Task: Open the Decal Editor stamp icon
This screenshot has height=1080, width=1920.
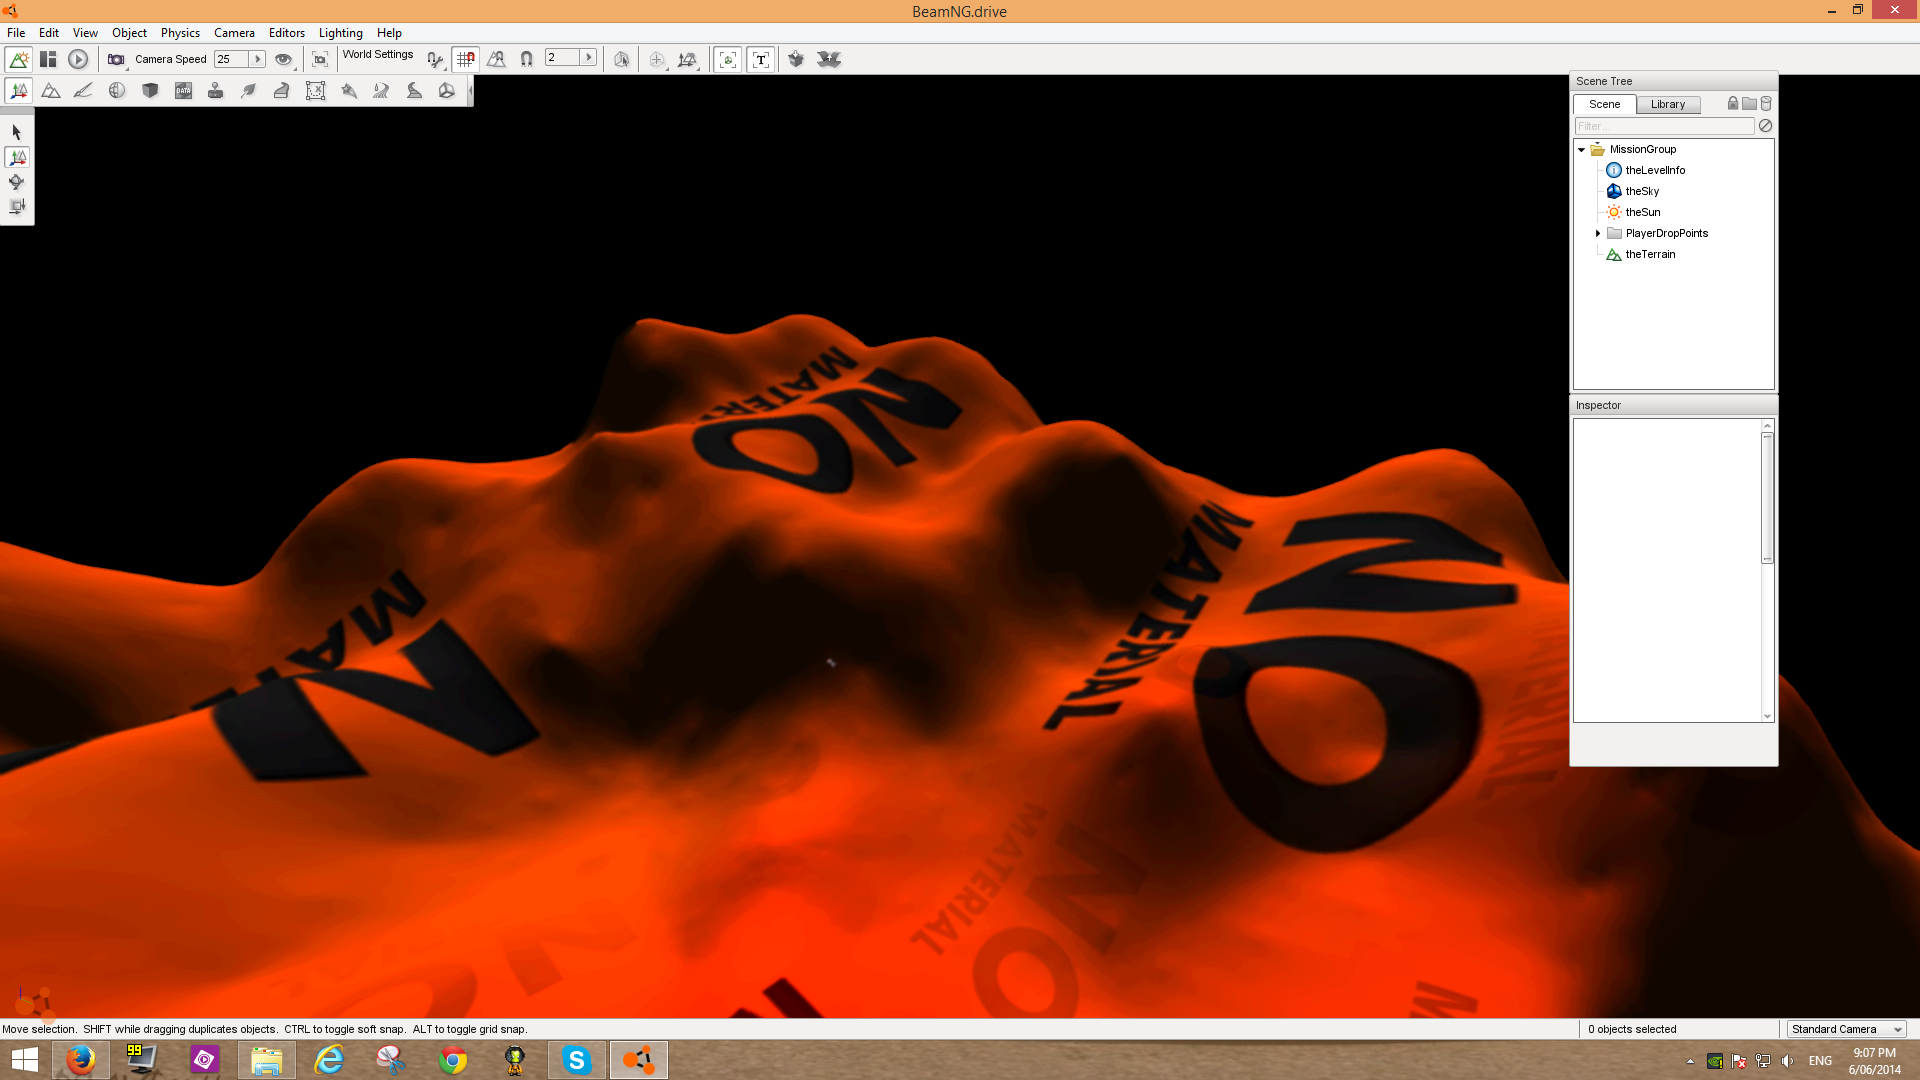Action: tap(216, 91)
